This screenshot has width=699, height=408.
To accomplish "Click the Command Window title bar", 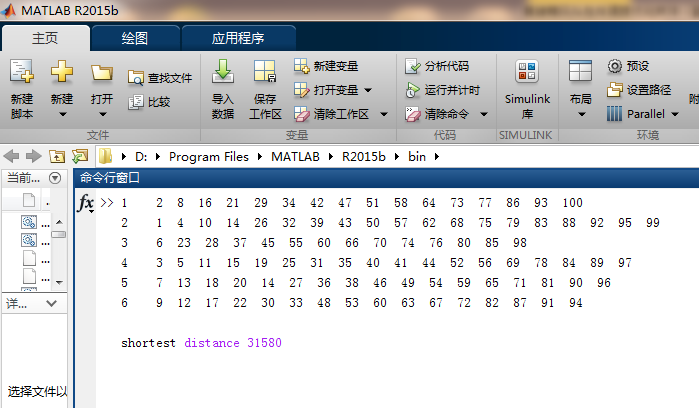I will pos(386,178).
